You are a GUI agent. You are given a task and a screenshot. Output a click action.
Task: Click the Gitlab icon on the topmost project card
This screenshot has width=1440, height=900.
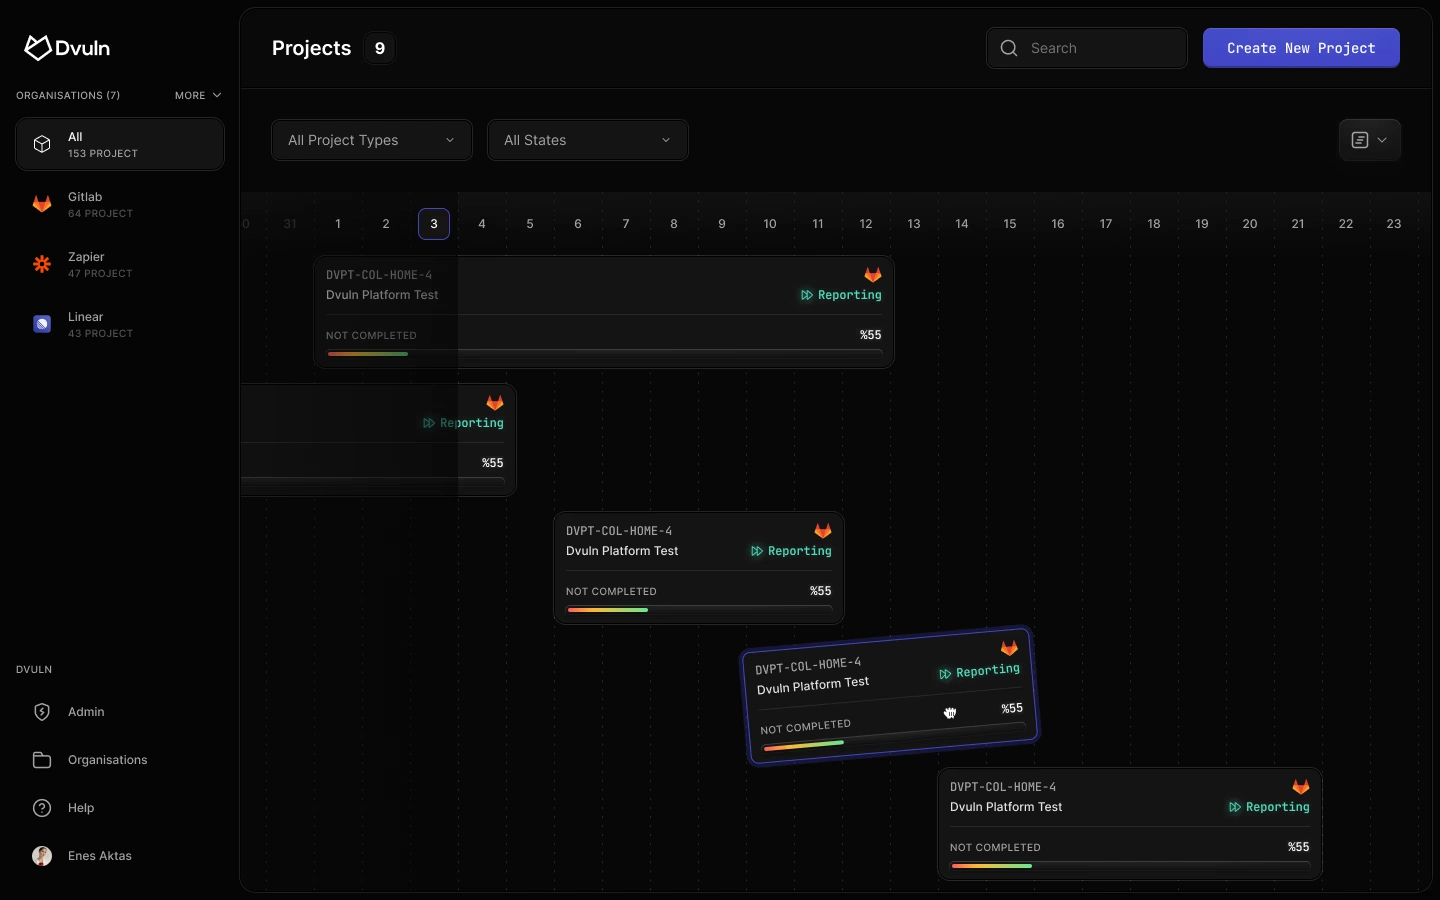click(873, 275)
